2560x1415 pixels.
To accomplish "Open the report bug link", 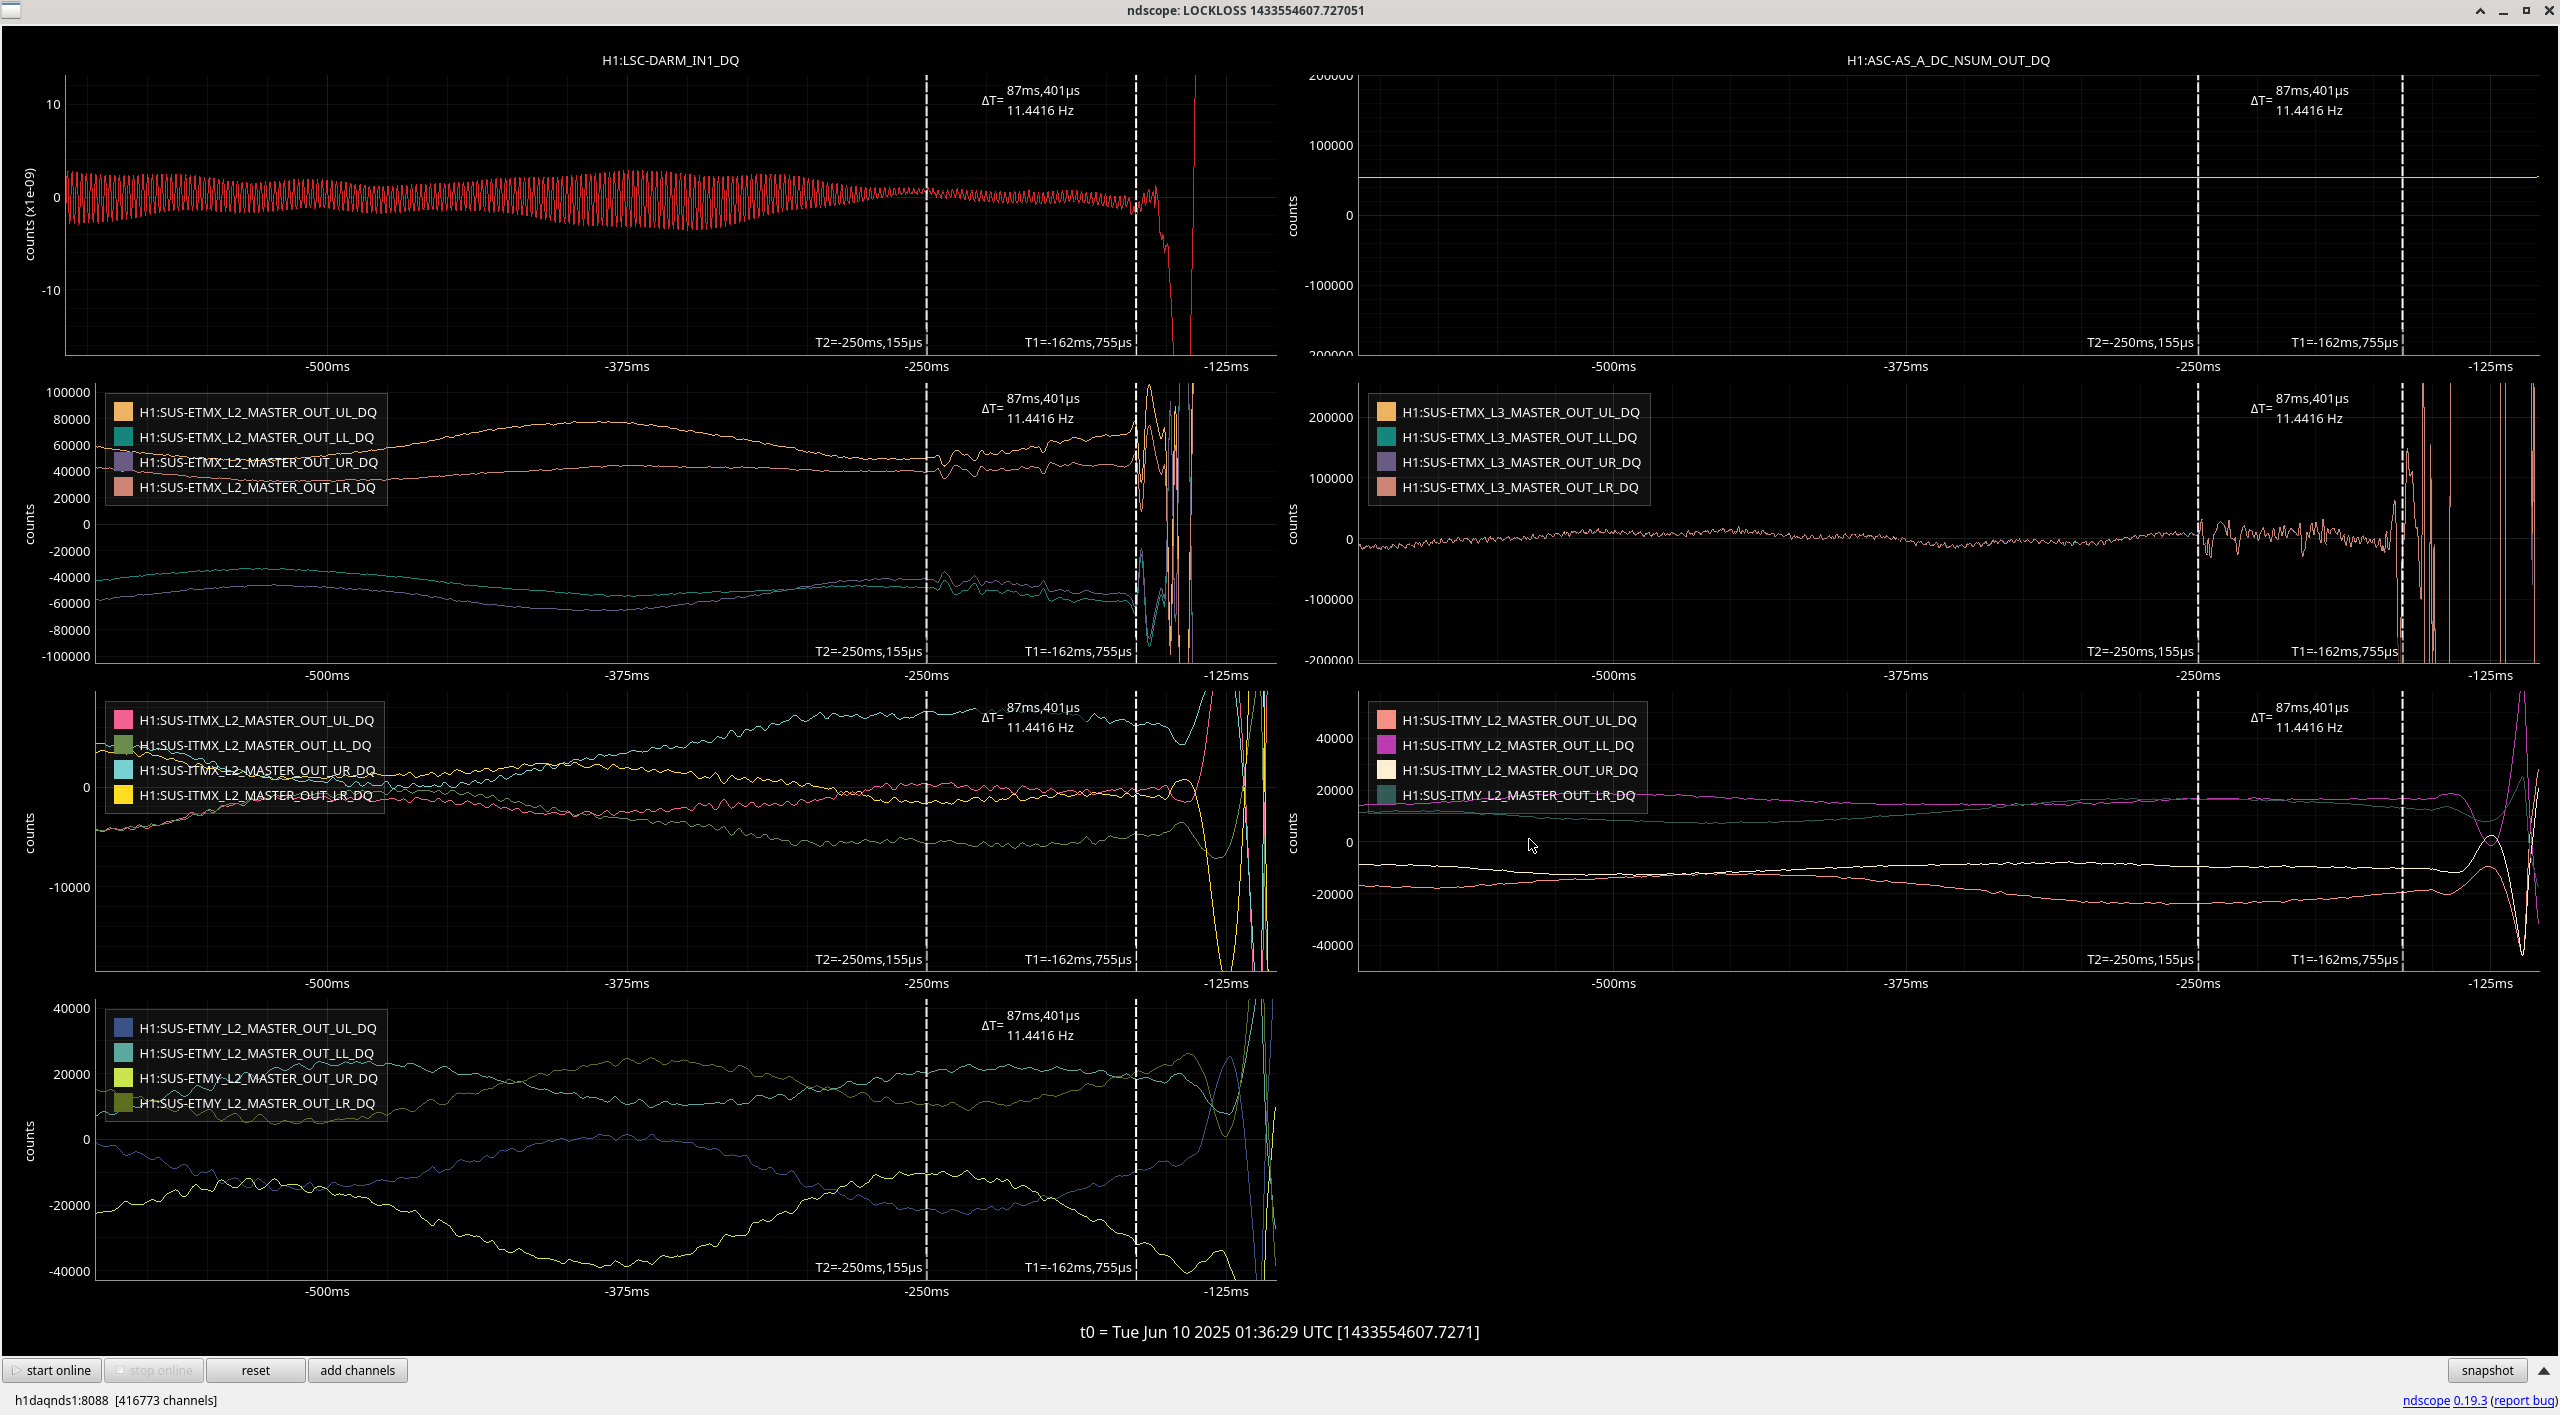I will click(x=2524, y=1400).
